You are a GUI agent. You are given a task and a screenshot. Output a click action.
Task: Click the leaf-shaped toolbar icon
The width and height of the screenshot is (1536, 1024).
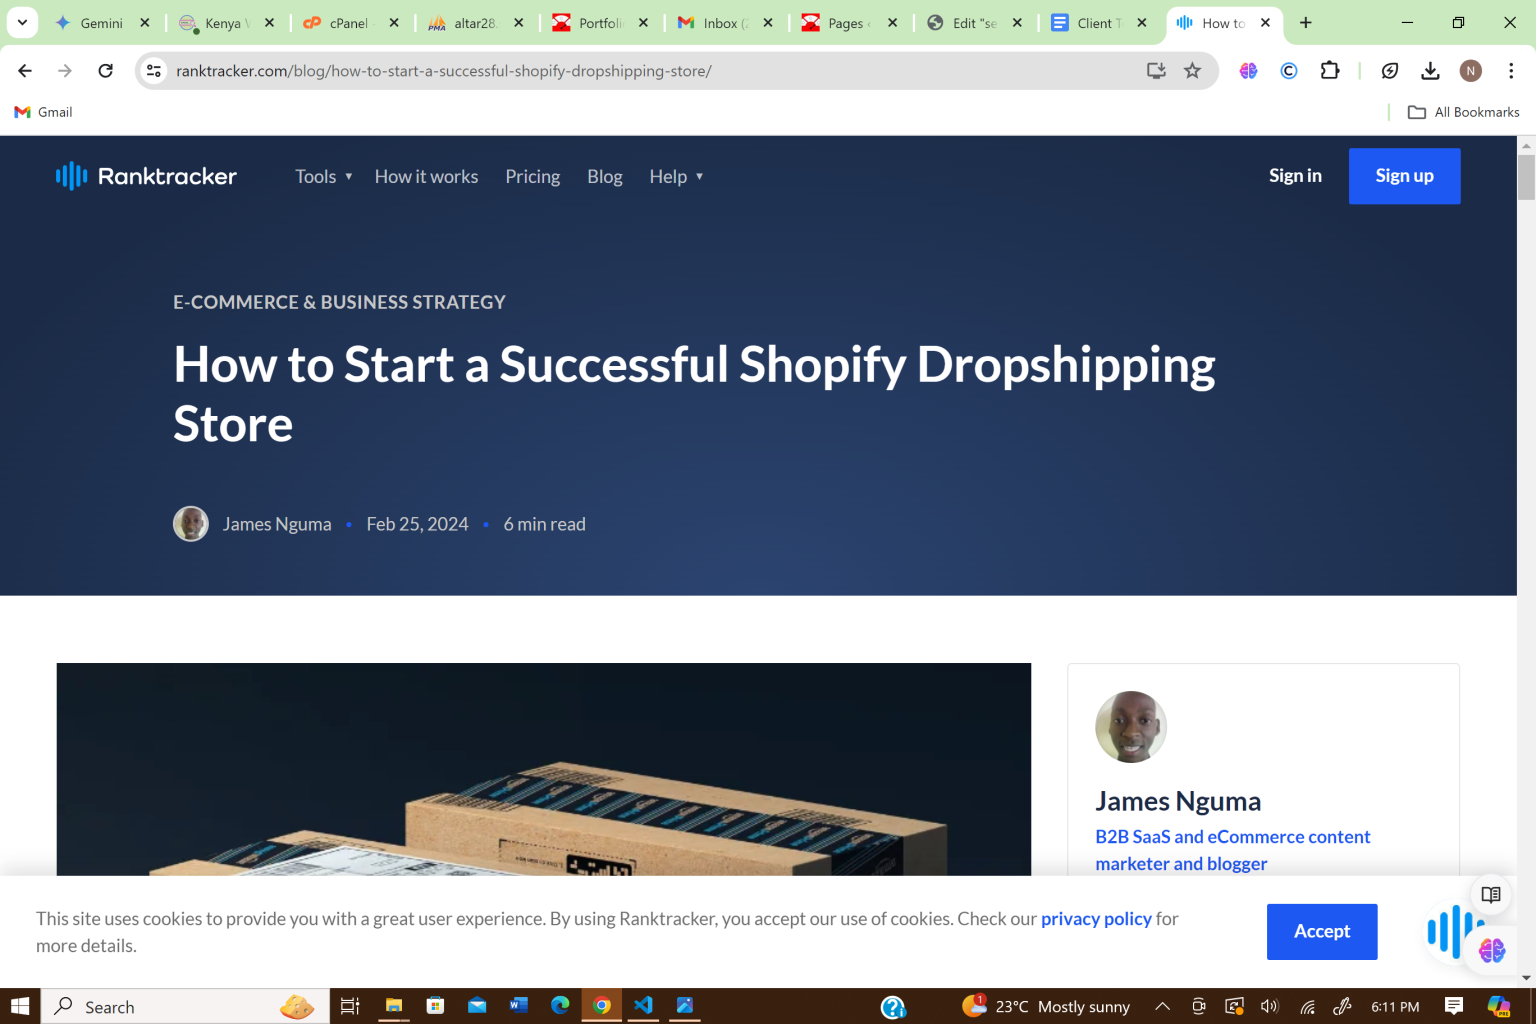(x=1390, y=71)
